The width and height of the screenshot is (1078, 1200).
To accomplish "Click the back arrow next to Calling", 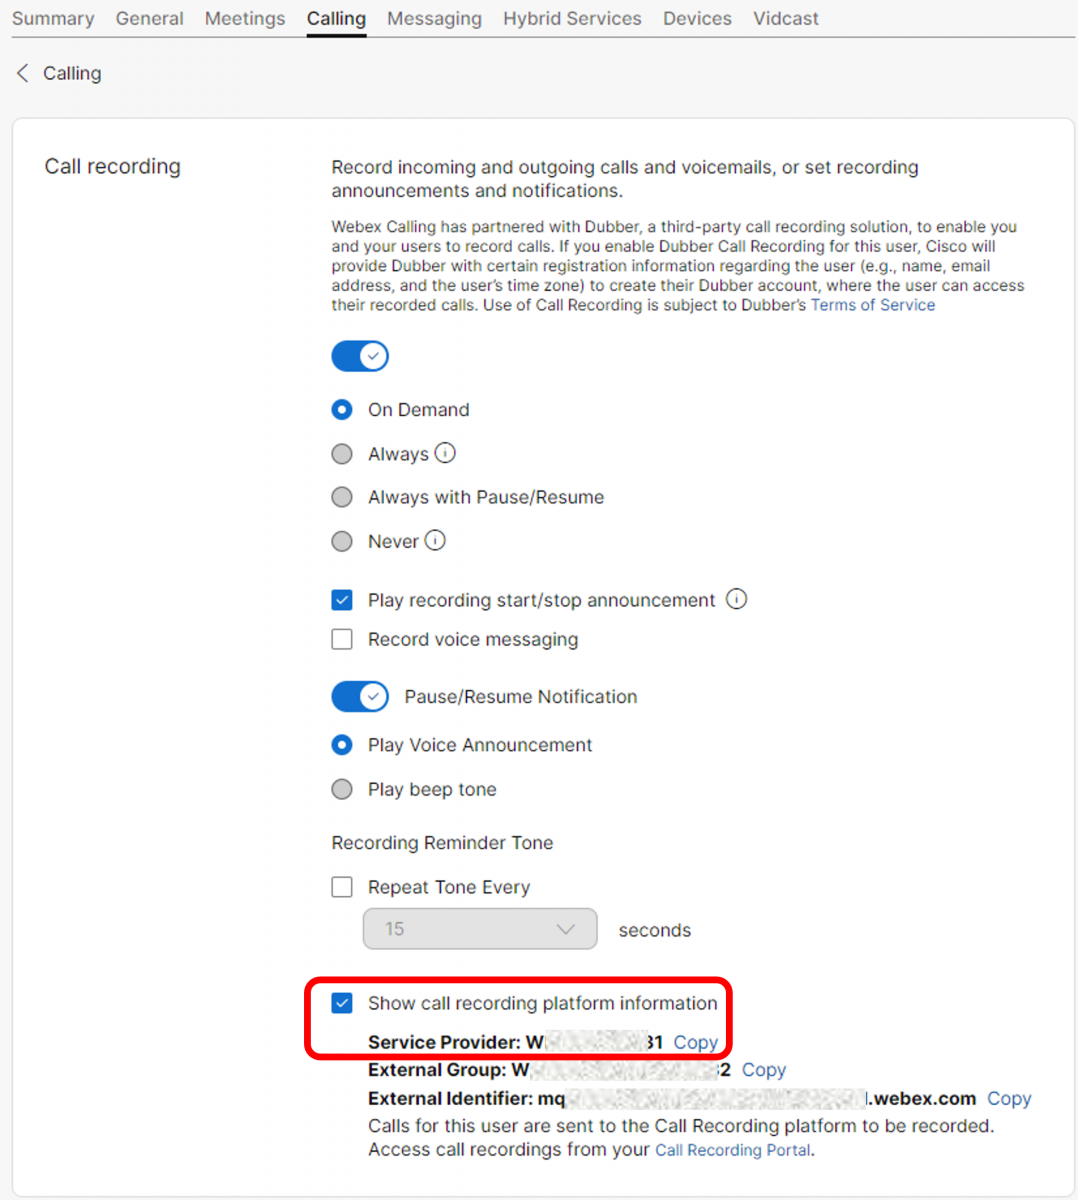I will click(23, 73).
